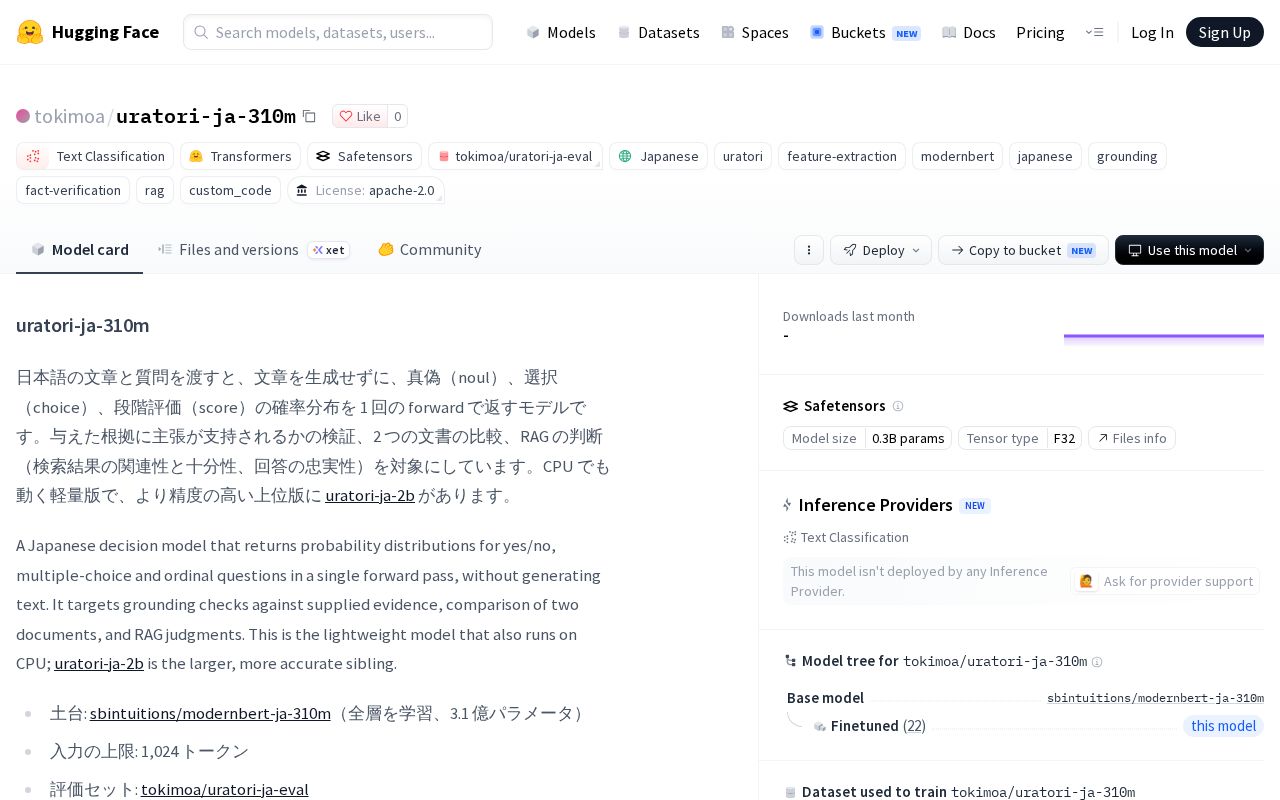Viewport: 1280px width, 800px height.
Task: Open the apache-2.0 license tag
Action: tap(366, 190)
